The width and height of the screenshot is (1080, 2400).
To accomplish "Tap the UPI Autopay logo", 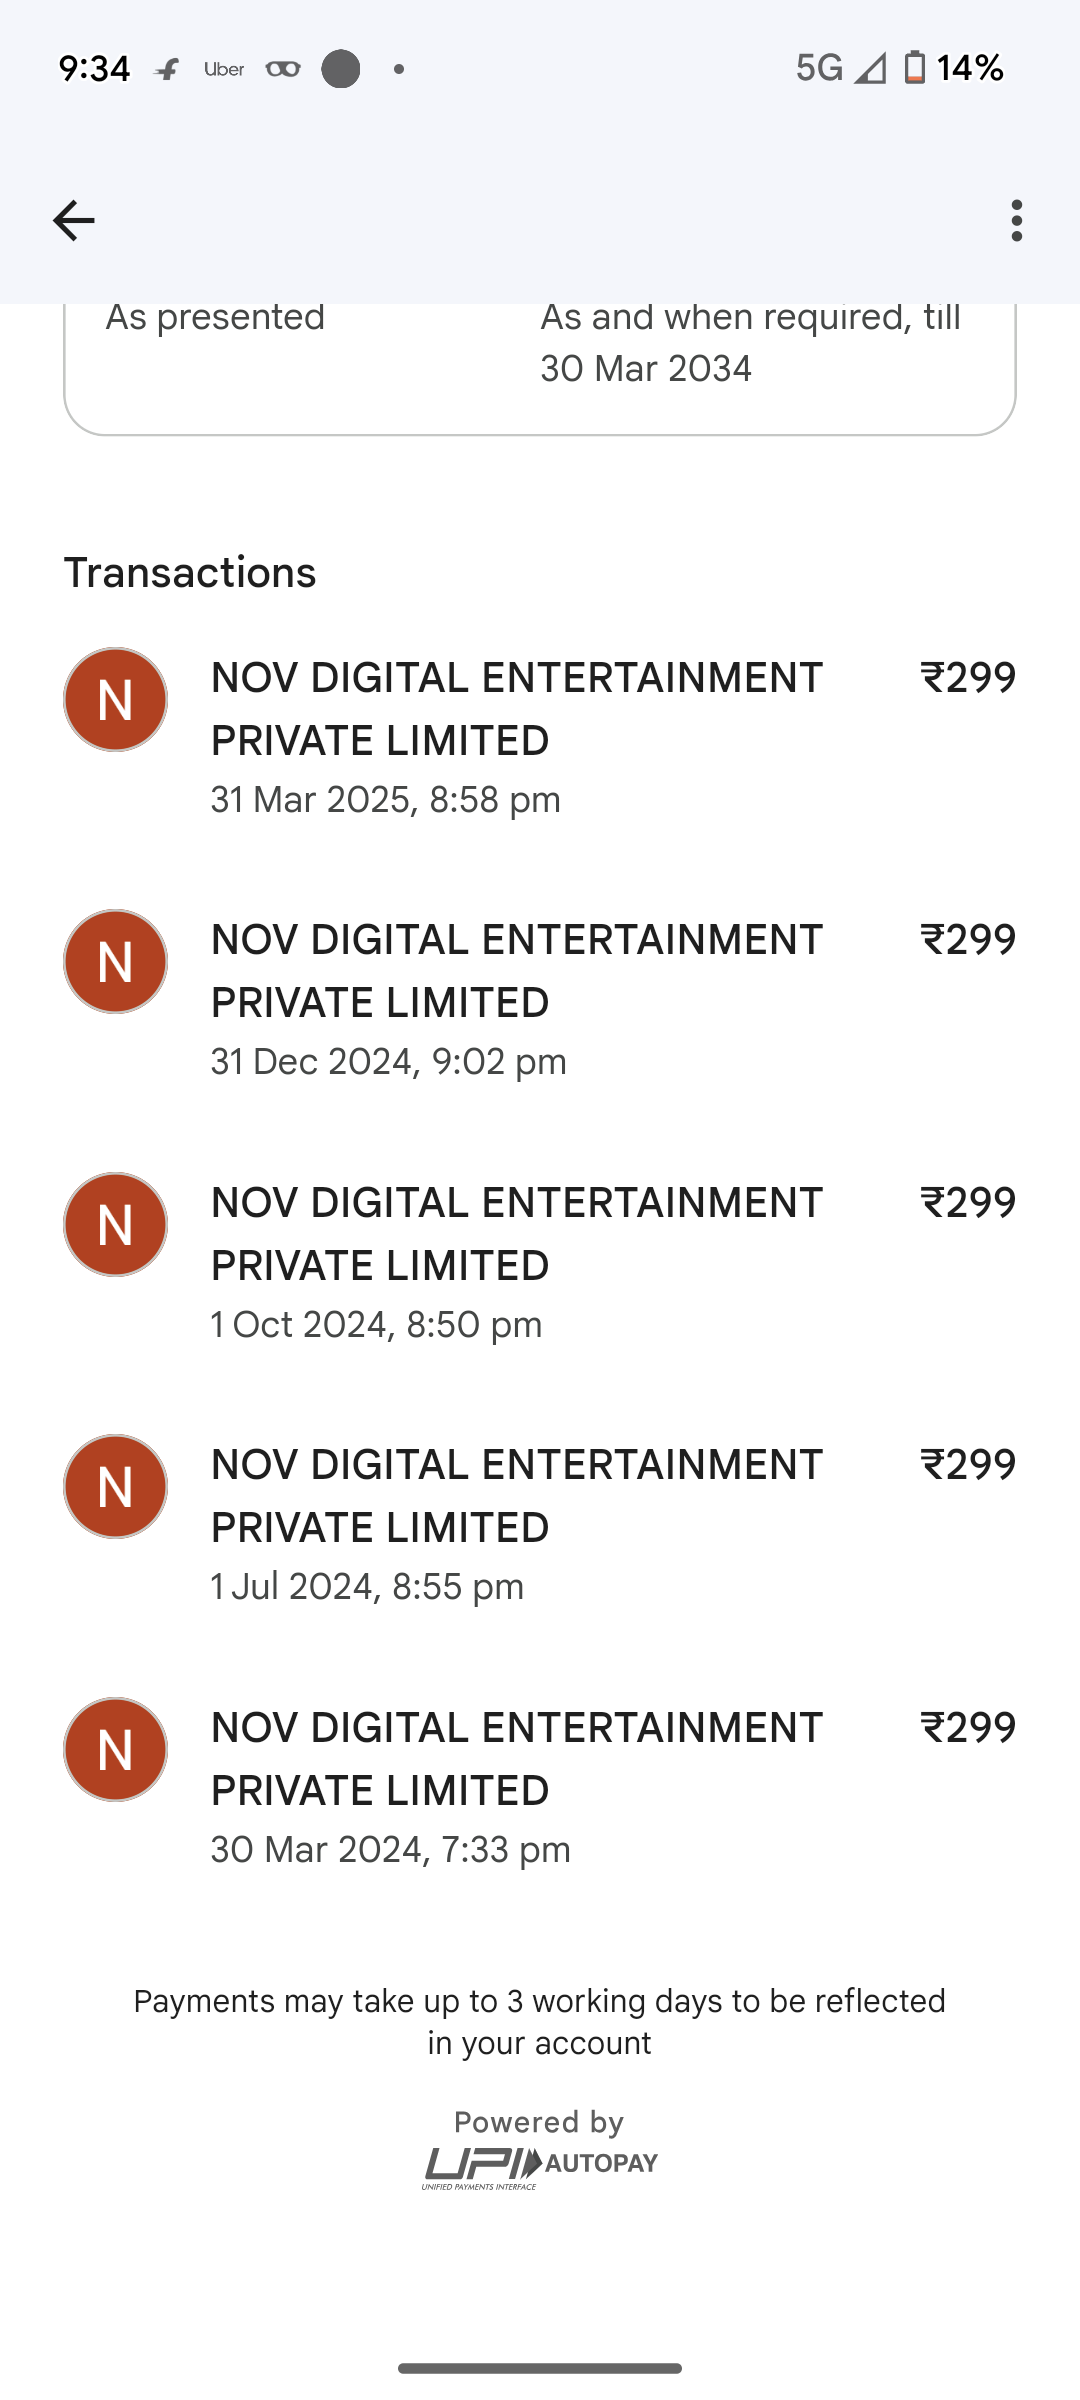I will 540,2166.
